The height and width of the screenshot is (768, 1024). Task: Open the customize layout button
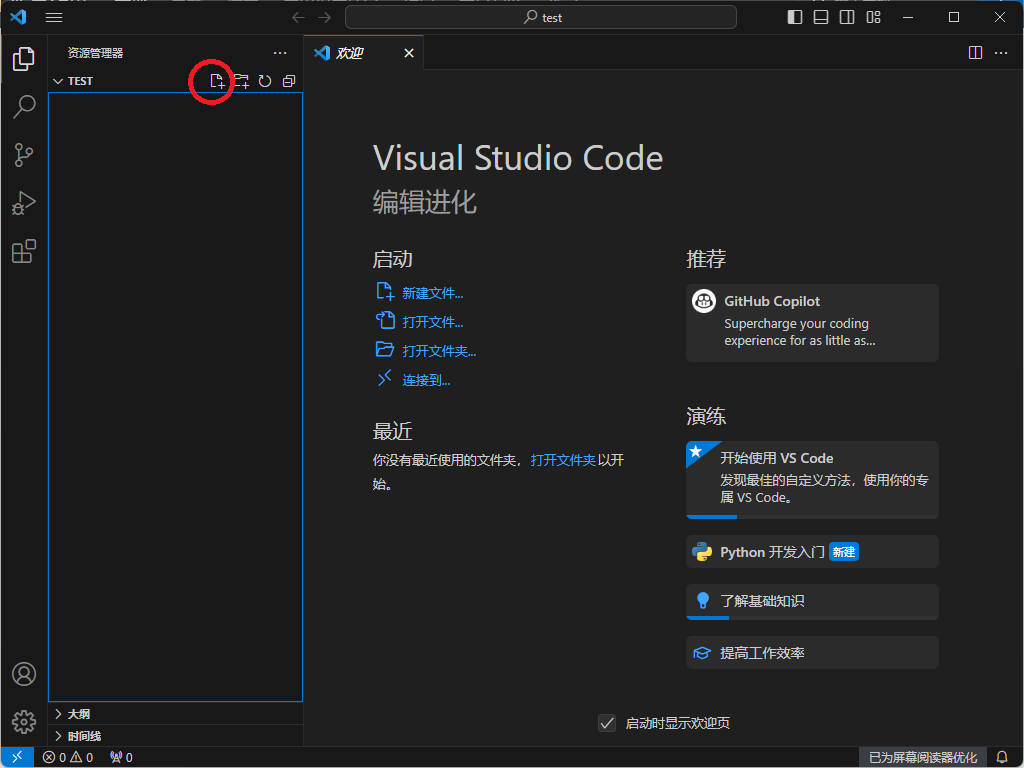point(874,18)
